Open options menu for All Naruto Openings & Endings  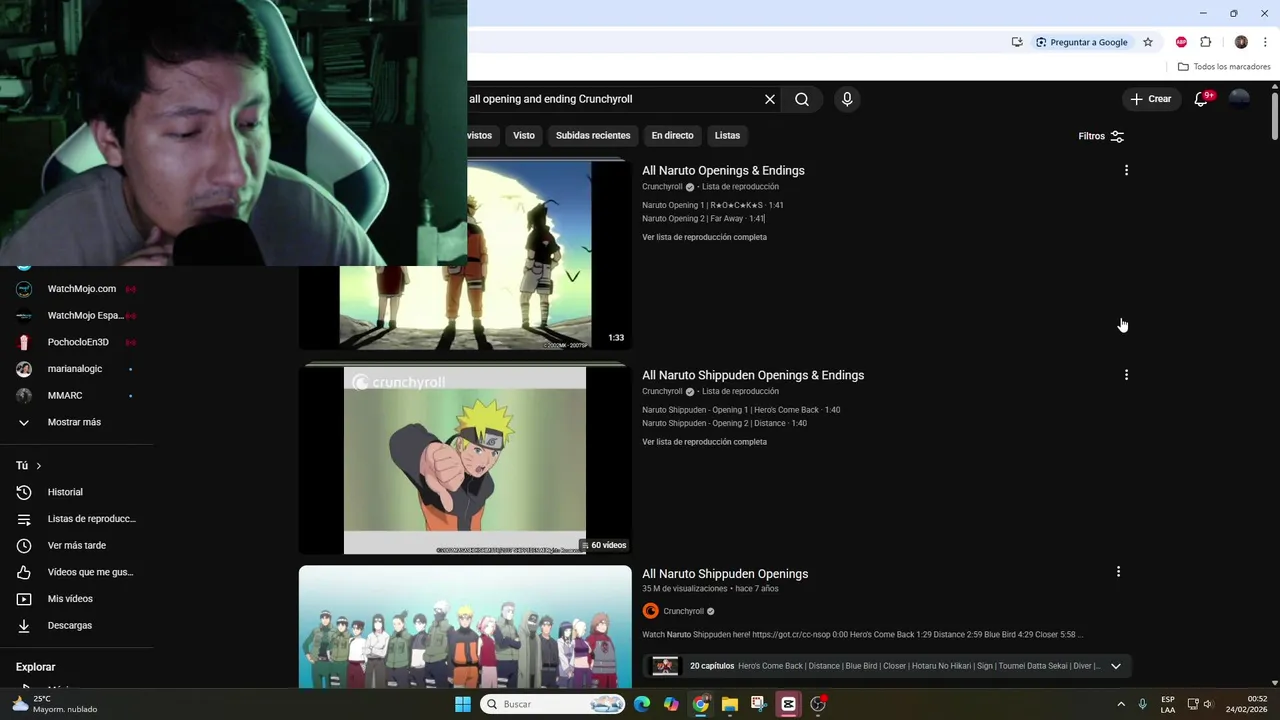(1126, 170)
